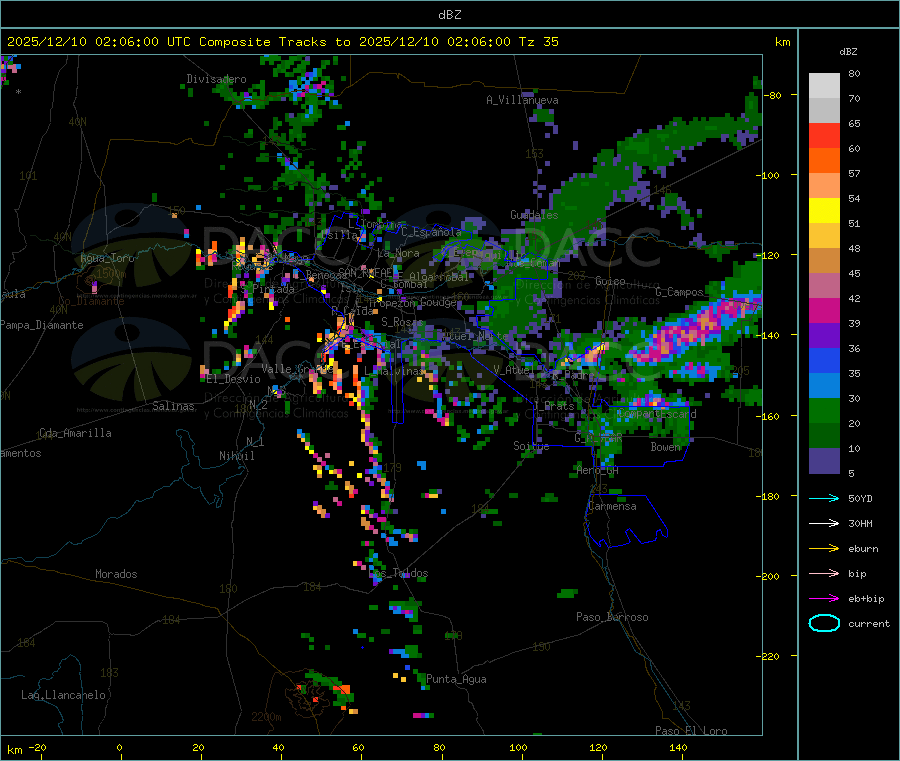
Task: Click the Punta_Agua map label
Action: coord(456,679)
